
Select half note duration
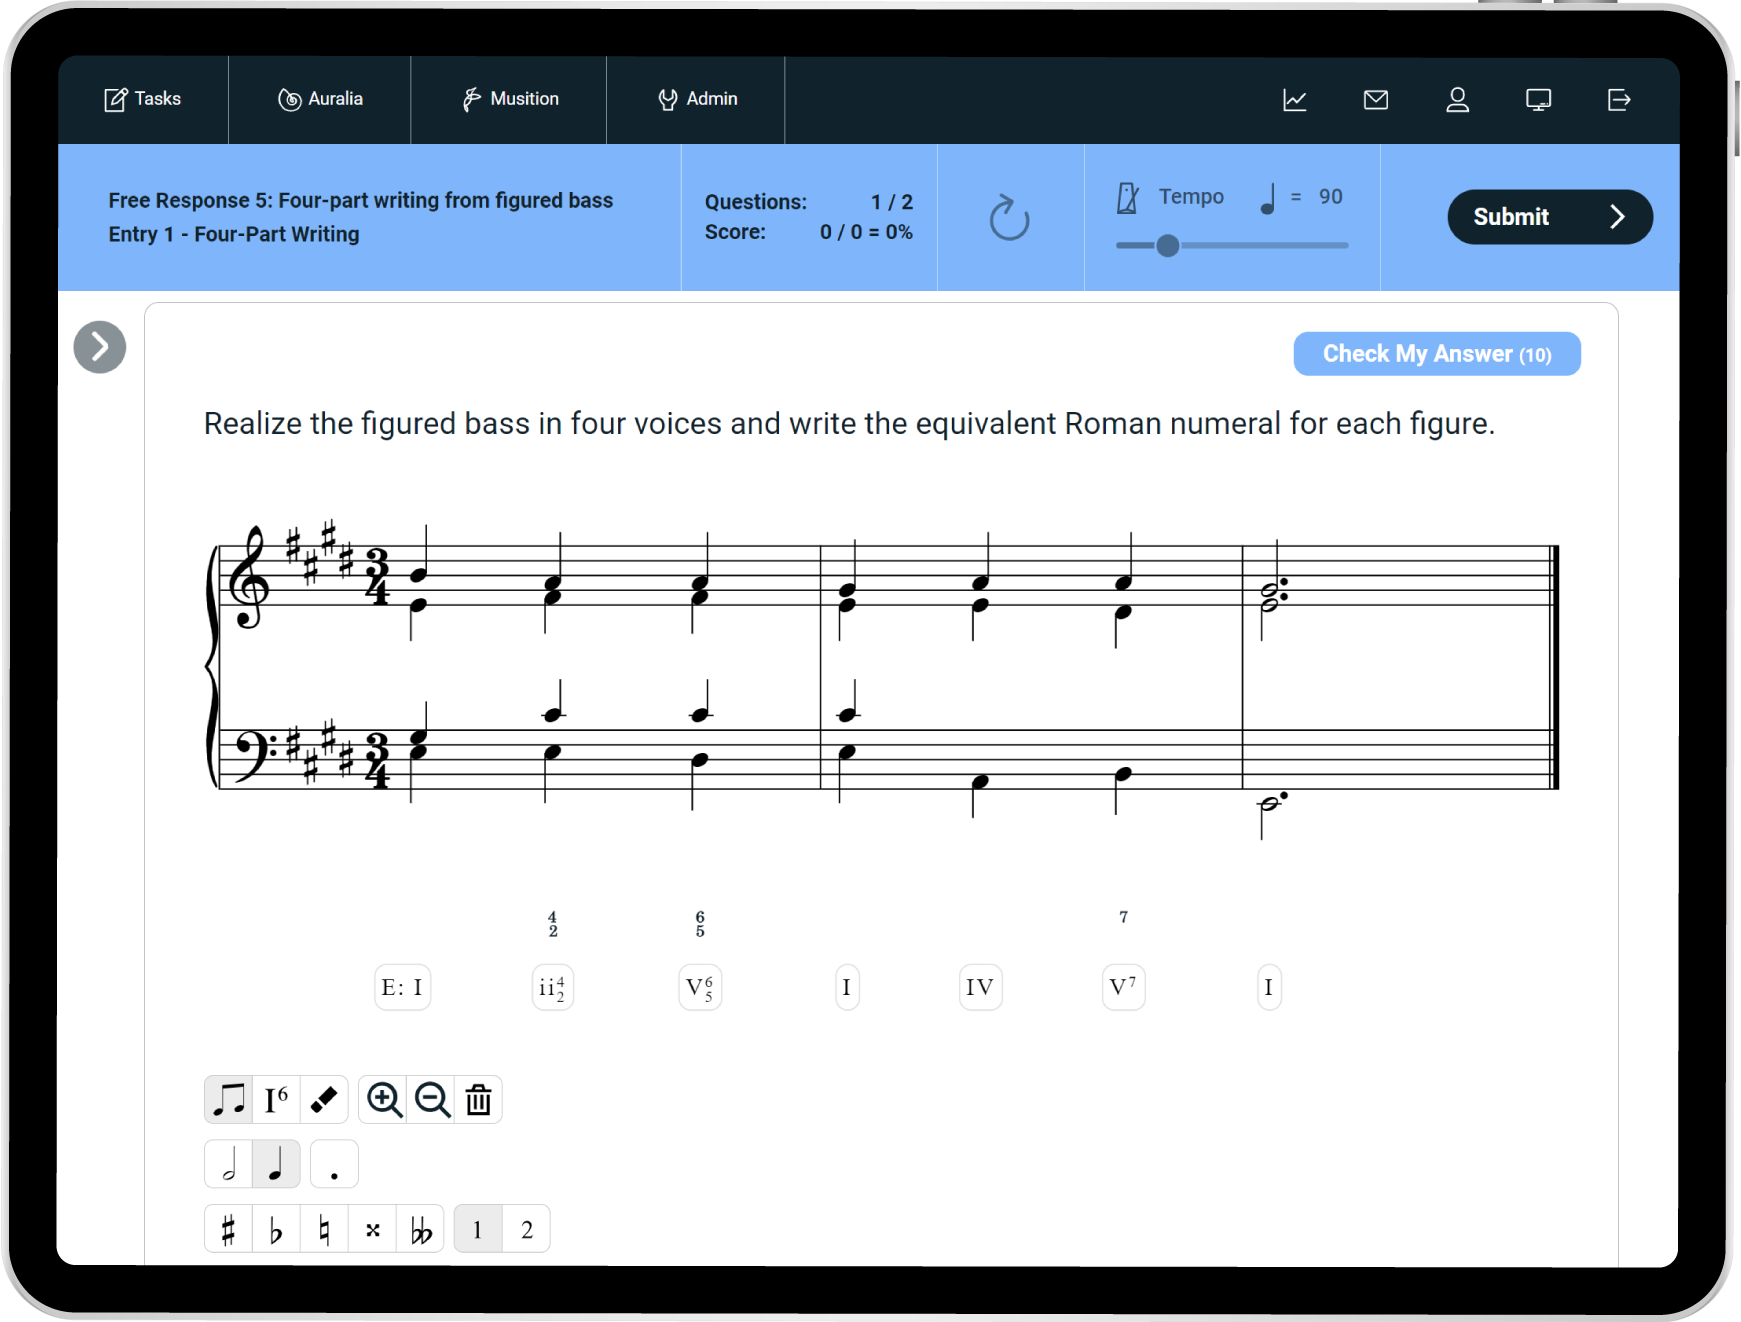click(x=229, y=1165)
